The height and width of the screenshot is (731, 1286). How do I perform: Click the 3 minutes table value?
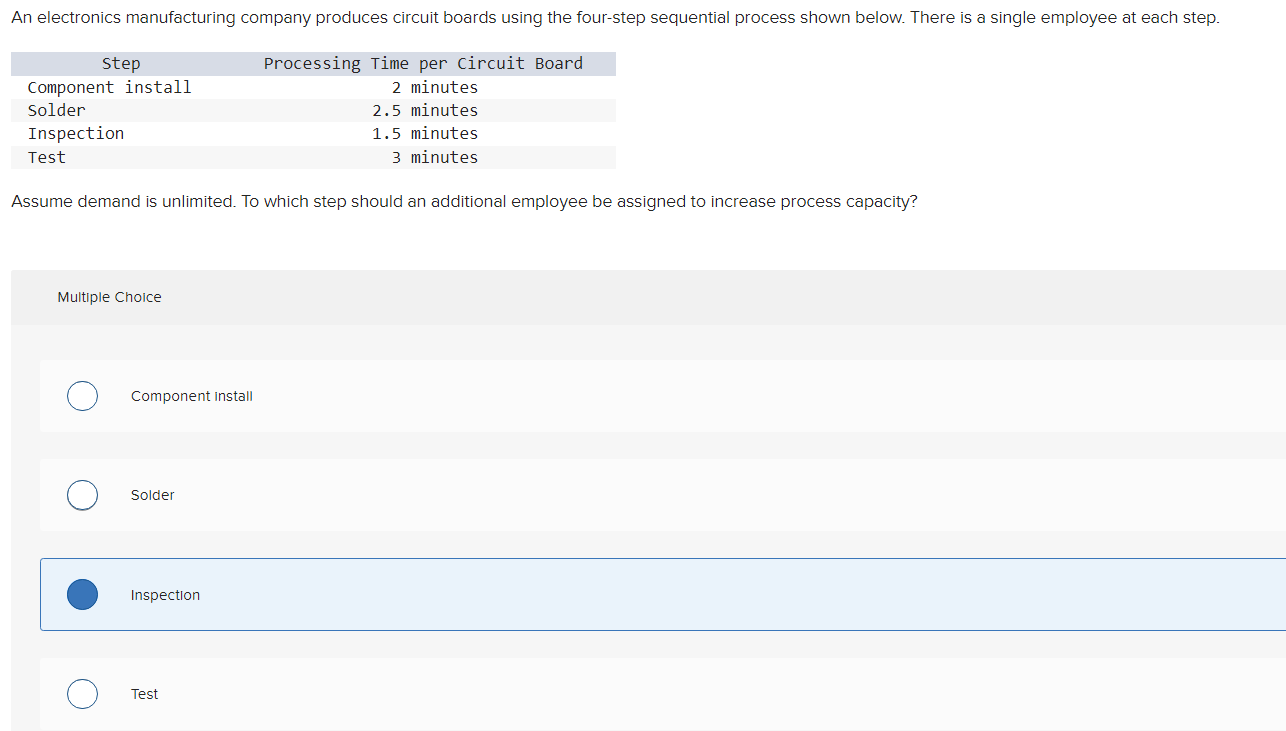435,158
